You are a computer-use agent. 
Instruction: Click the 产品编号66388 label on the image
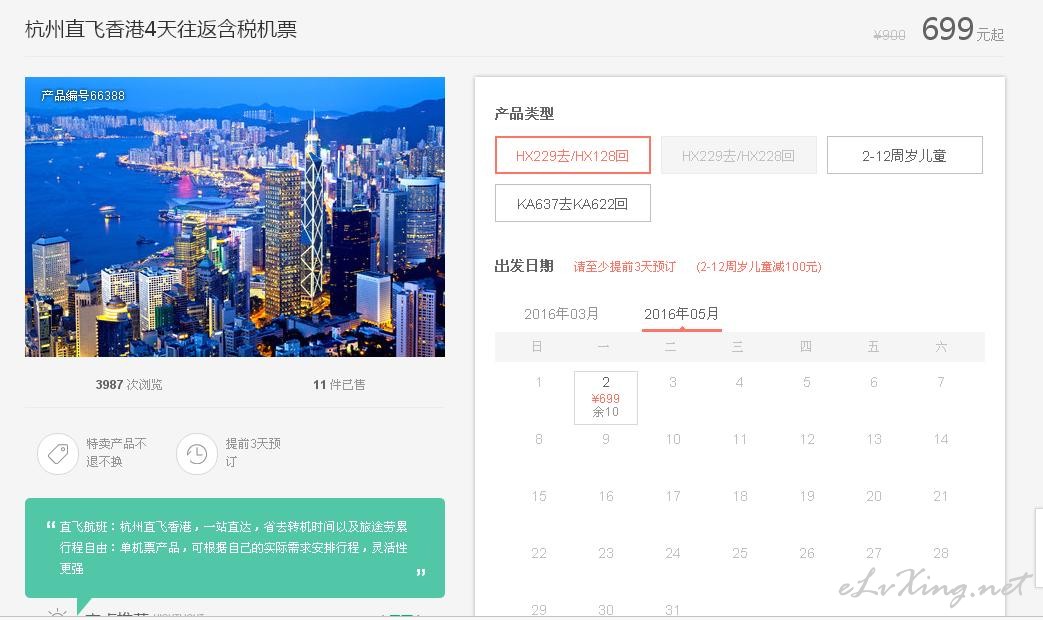click(x=83, y=95)
